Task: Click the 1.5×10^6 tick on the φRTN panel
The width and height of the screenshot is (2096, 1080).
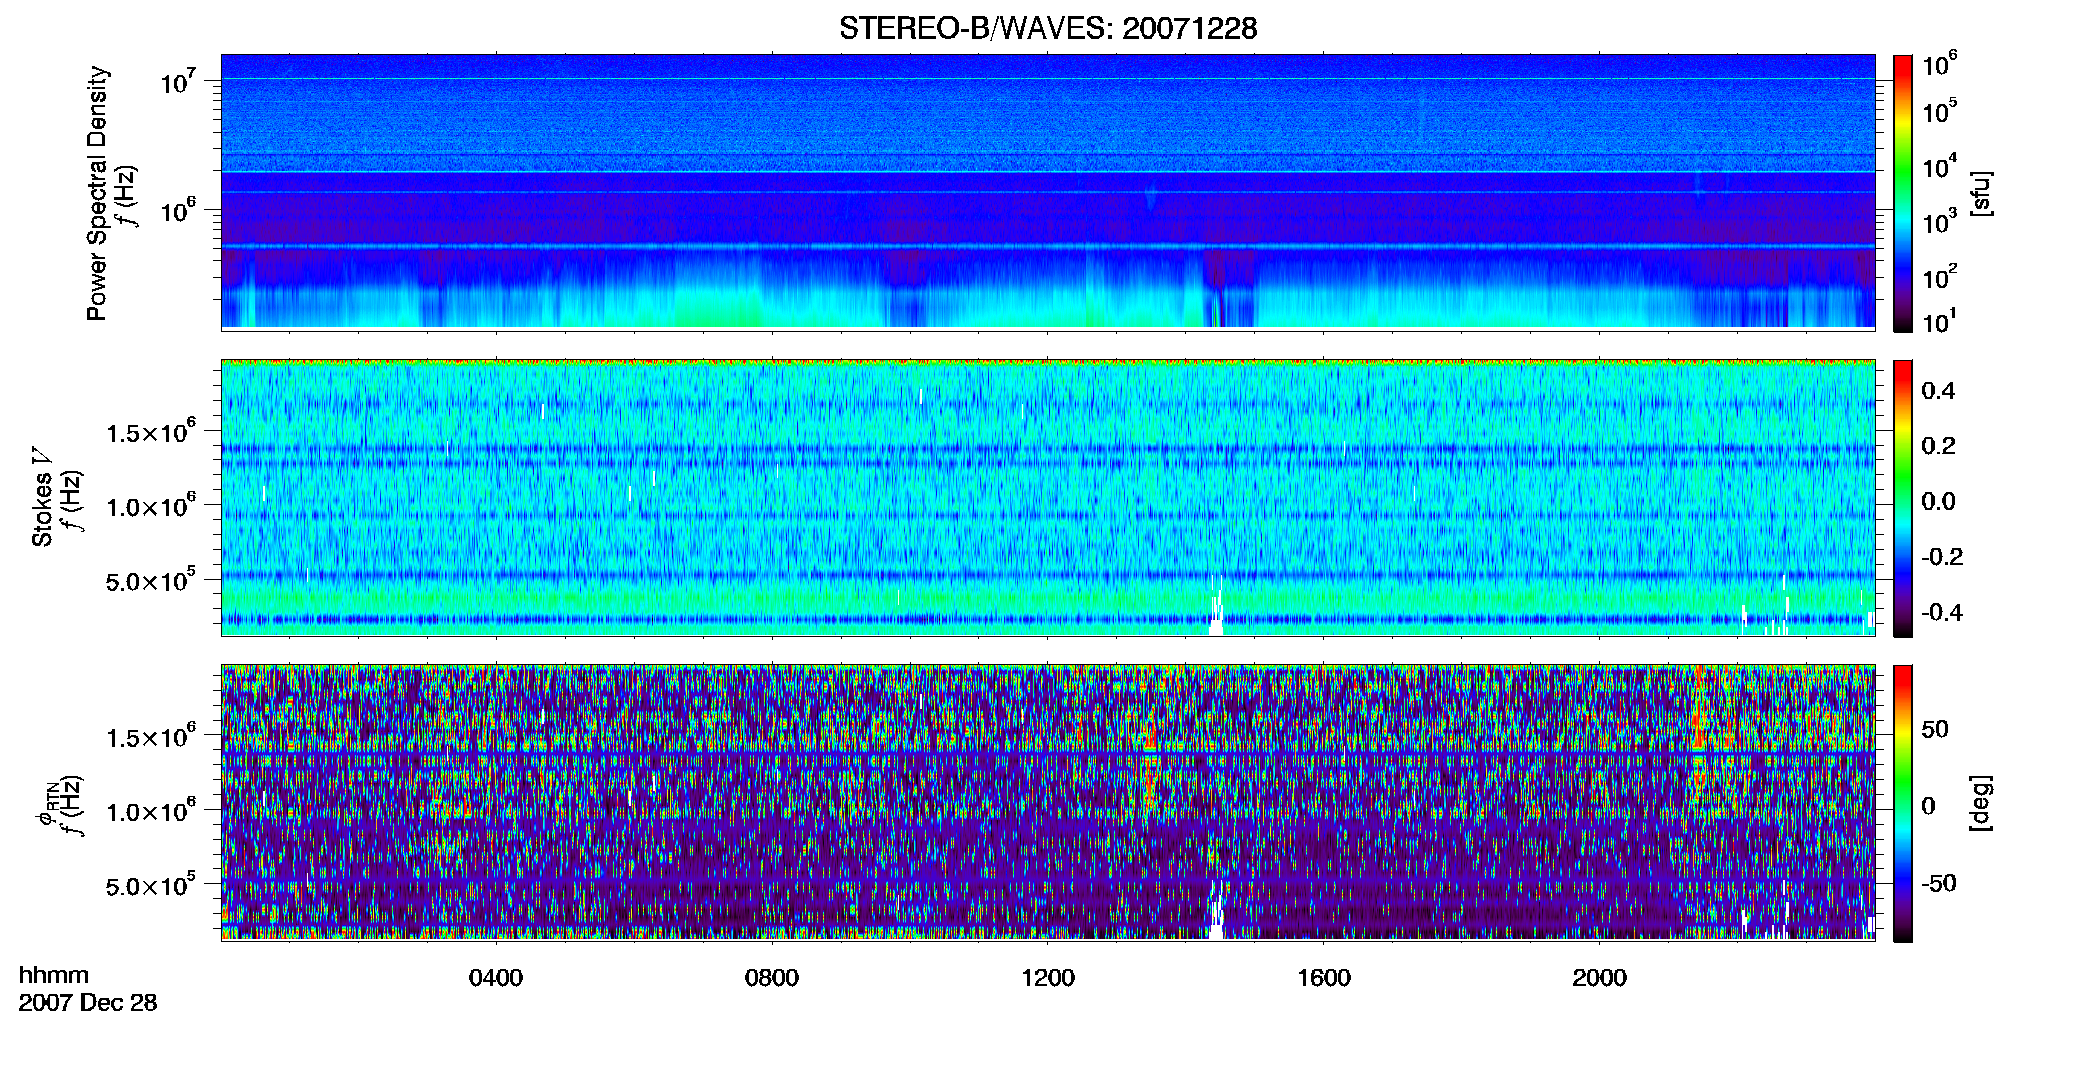Action: pos(151,738)
